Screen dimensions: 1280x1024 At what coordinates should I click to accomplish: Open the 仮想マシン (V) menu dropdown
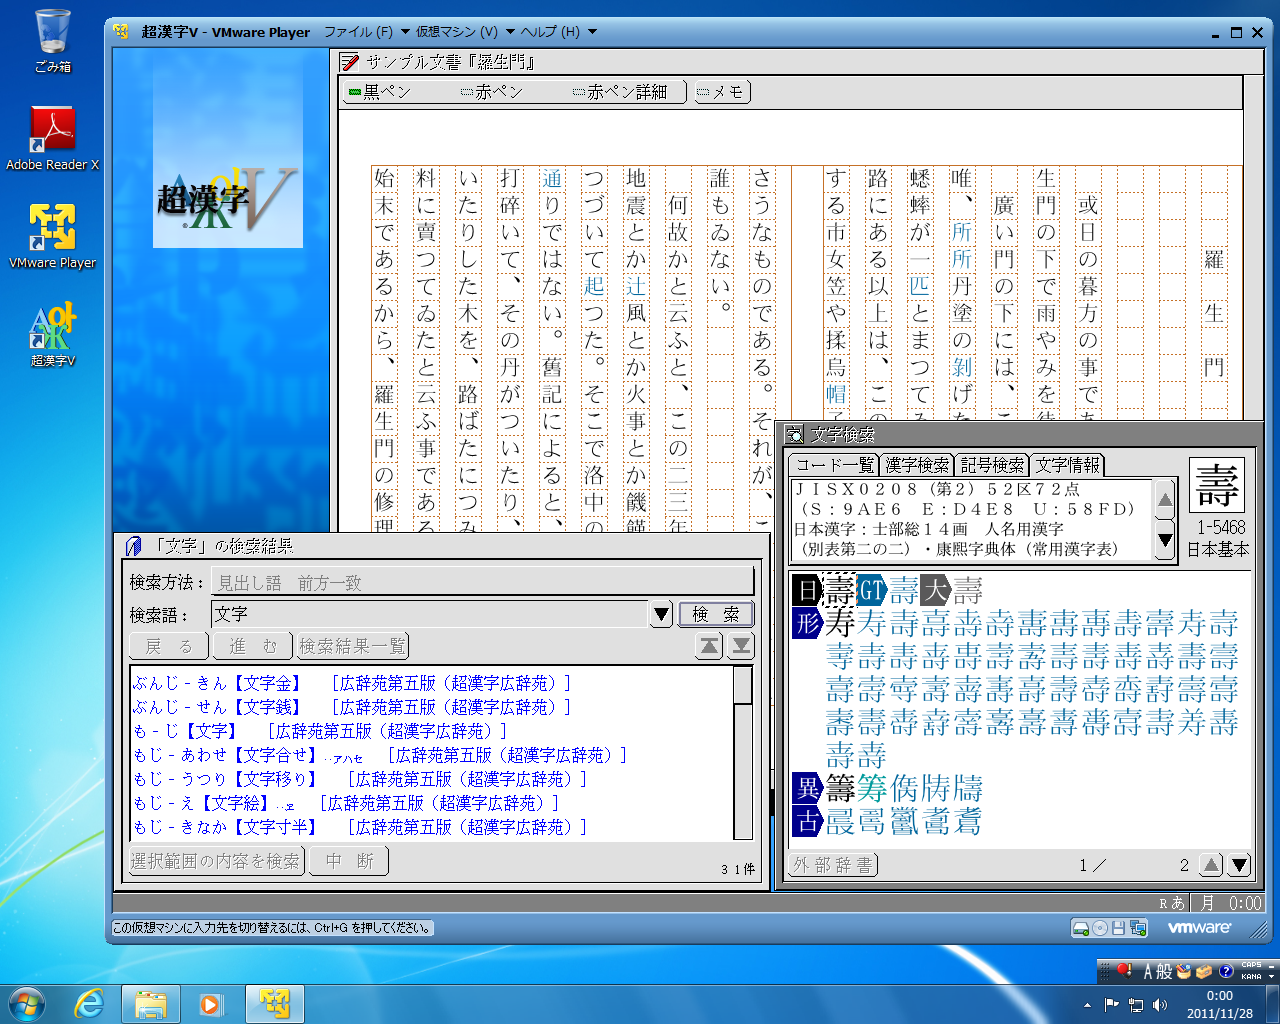465,32
